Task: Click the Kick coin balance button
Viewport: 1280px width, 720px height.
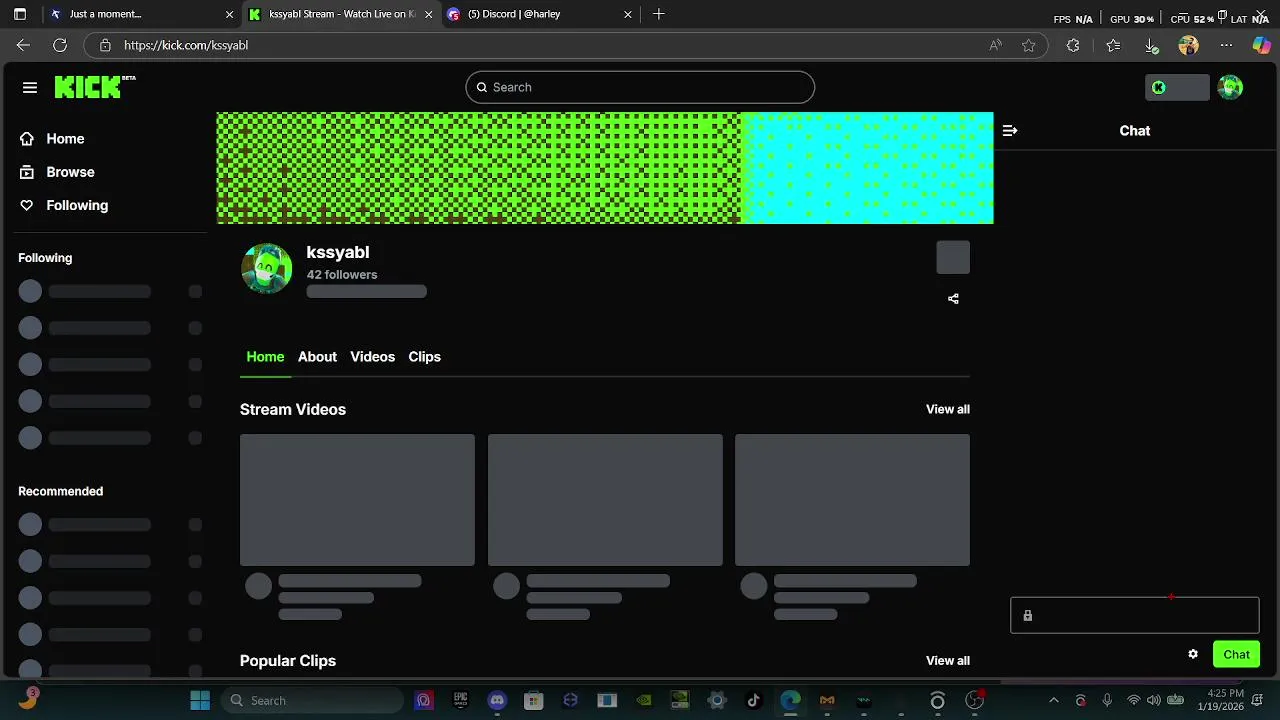Action: coord(1177,88)
